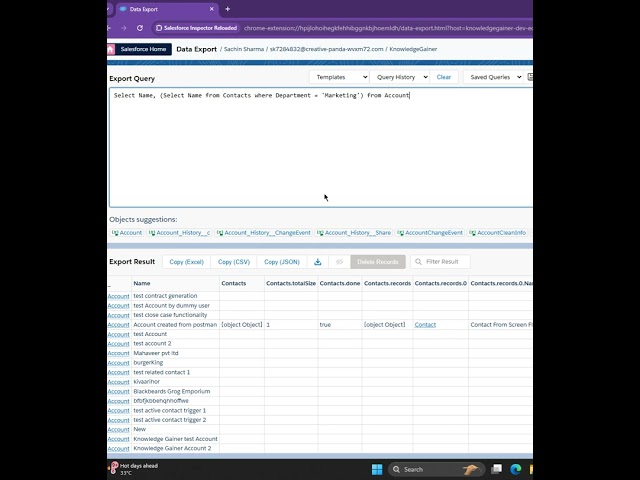
Task: Select the AccountCleanInfo suggestion
Action: (x=498, y=233)
